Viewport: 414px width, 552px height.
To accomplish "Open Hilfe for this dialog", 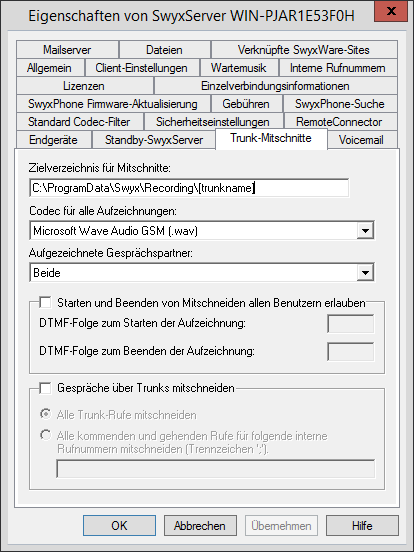I will tap(362, 526).
